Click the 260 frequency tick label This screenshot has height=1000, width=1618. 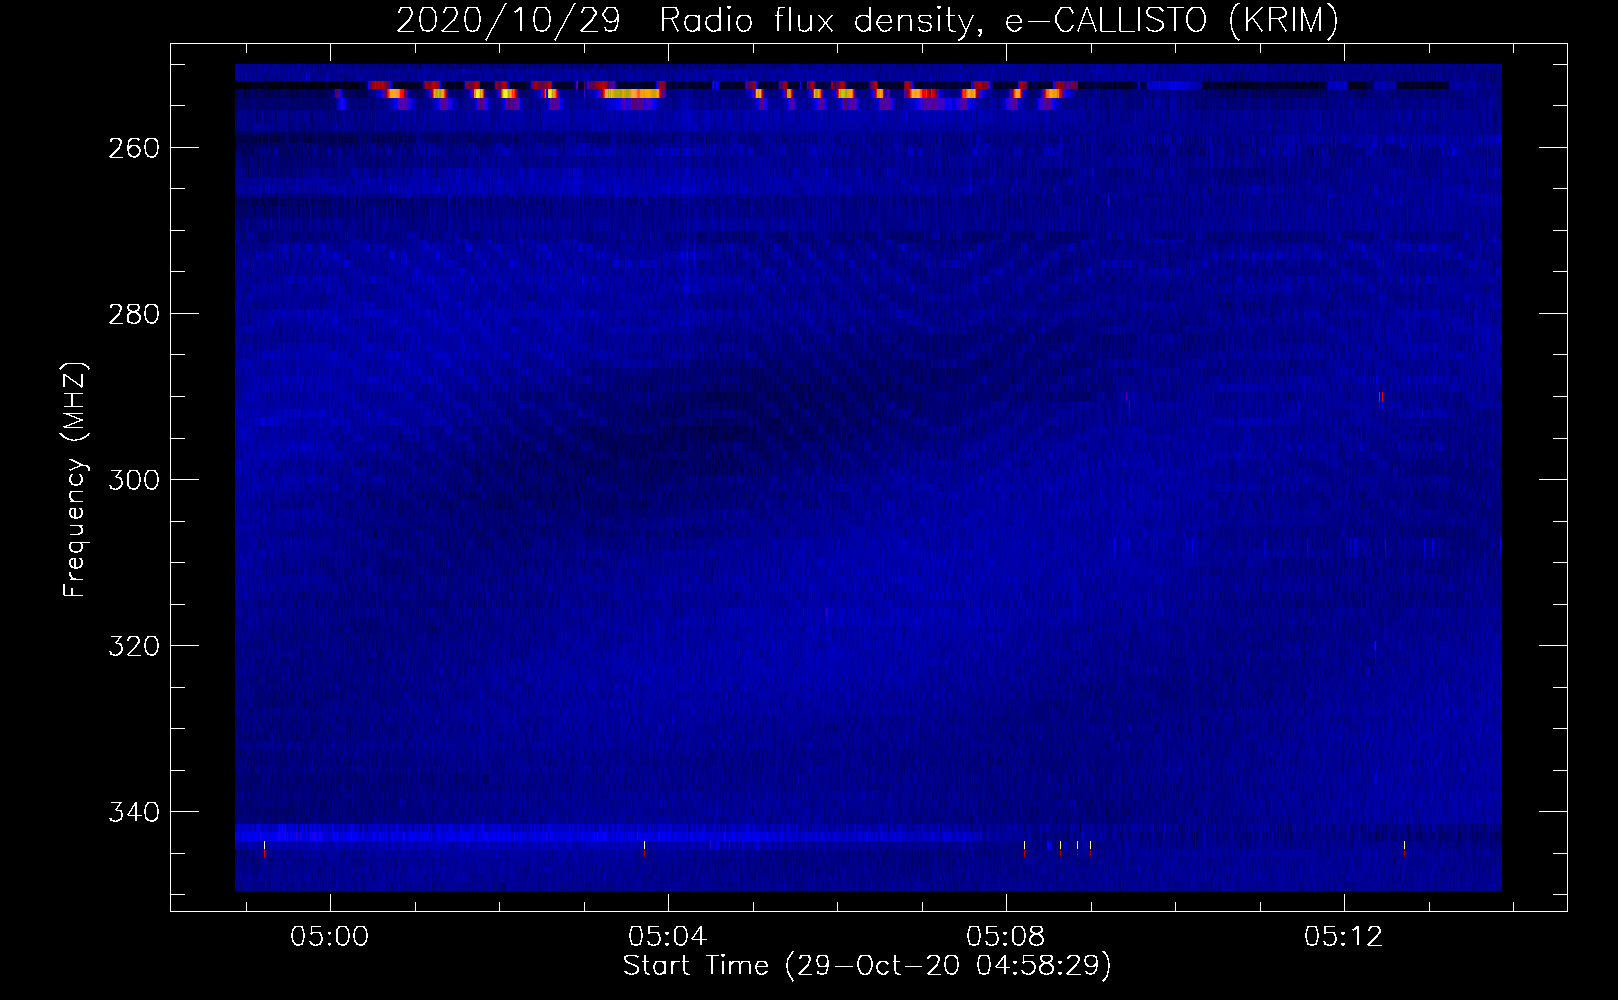coord(134,148)
